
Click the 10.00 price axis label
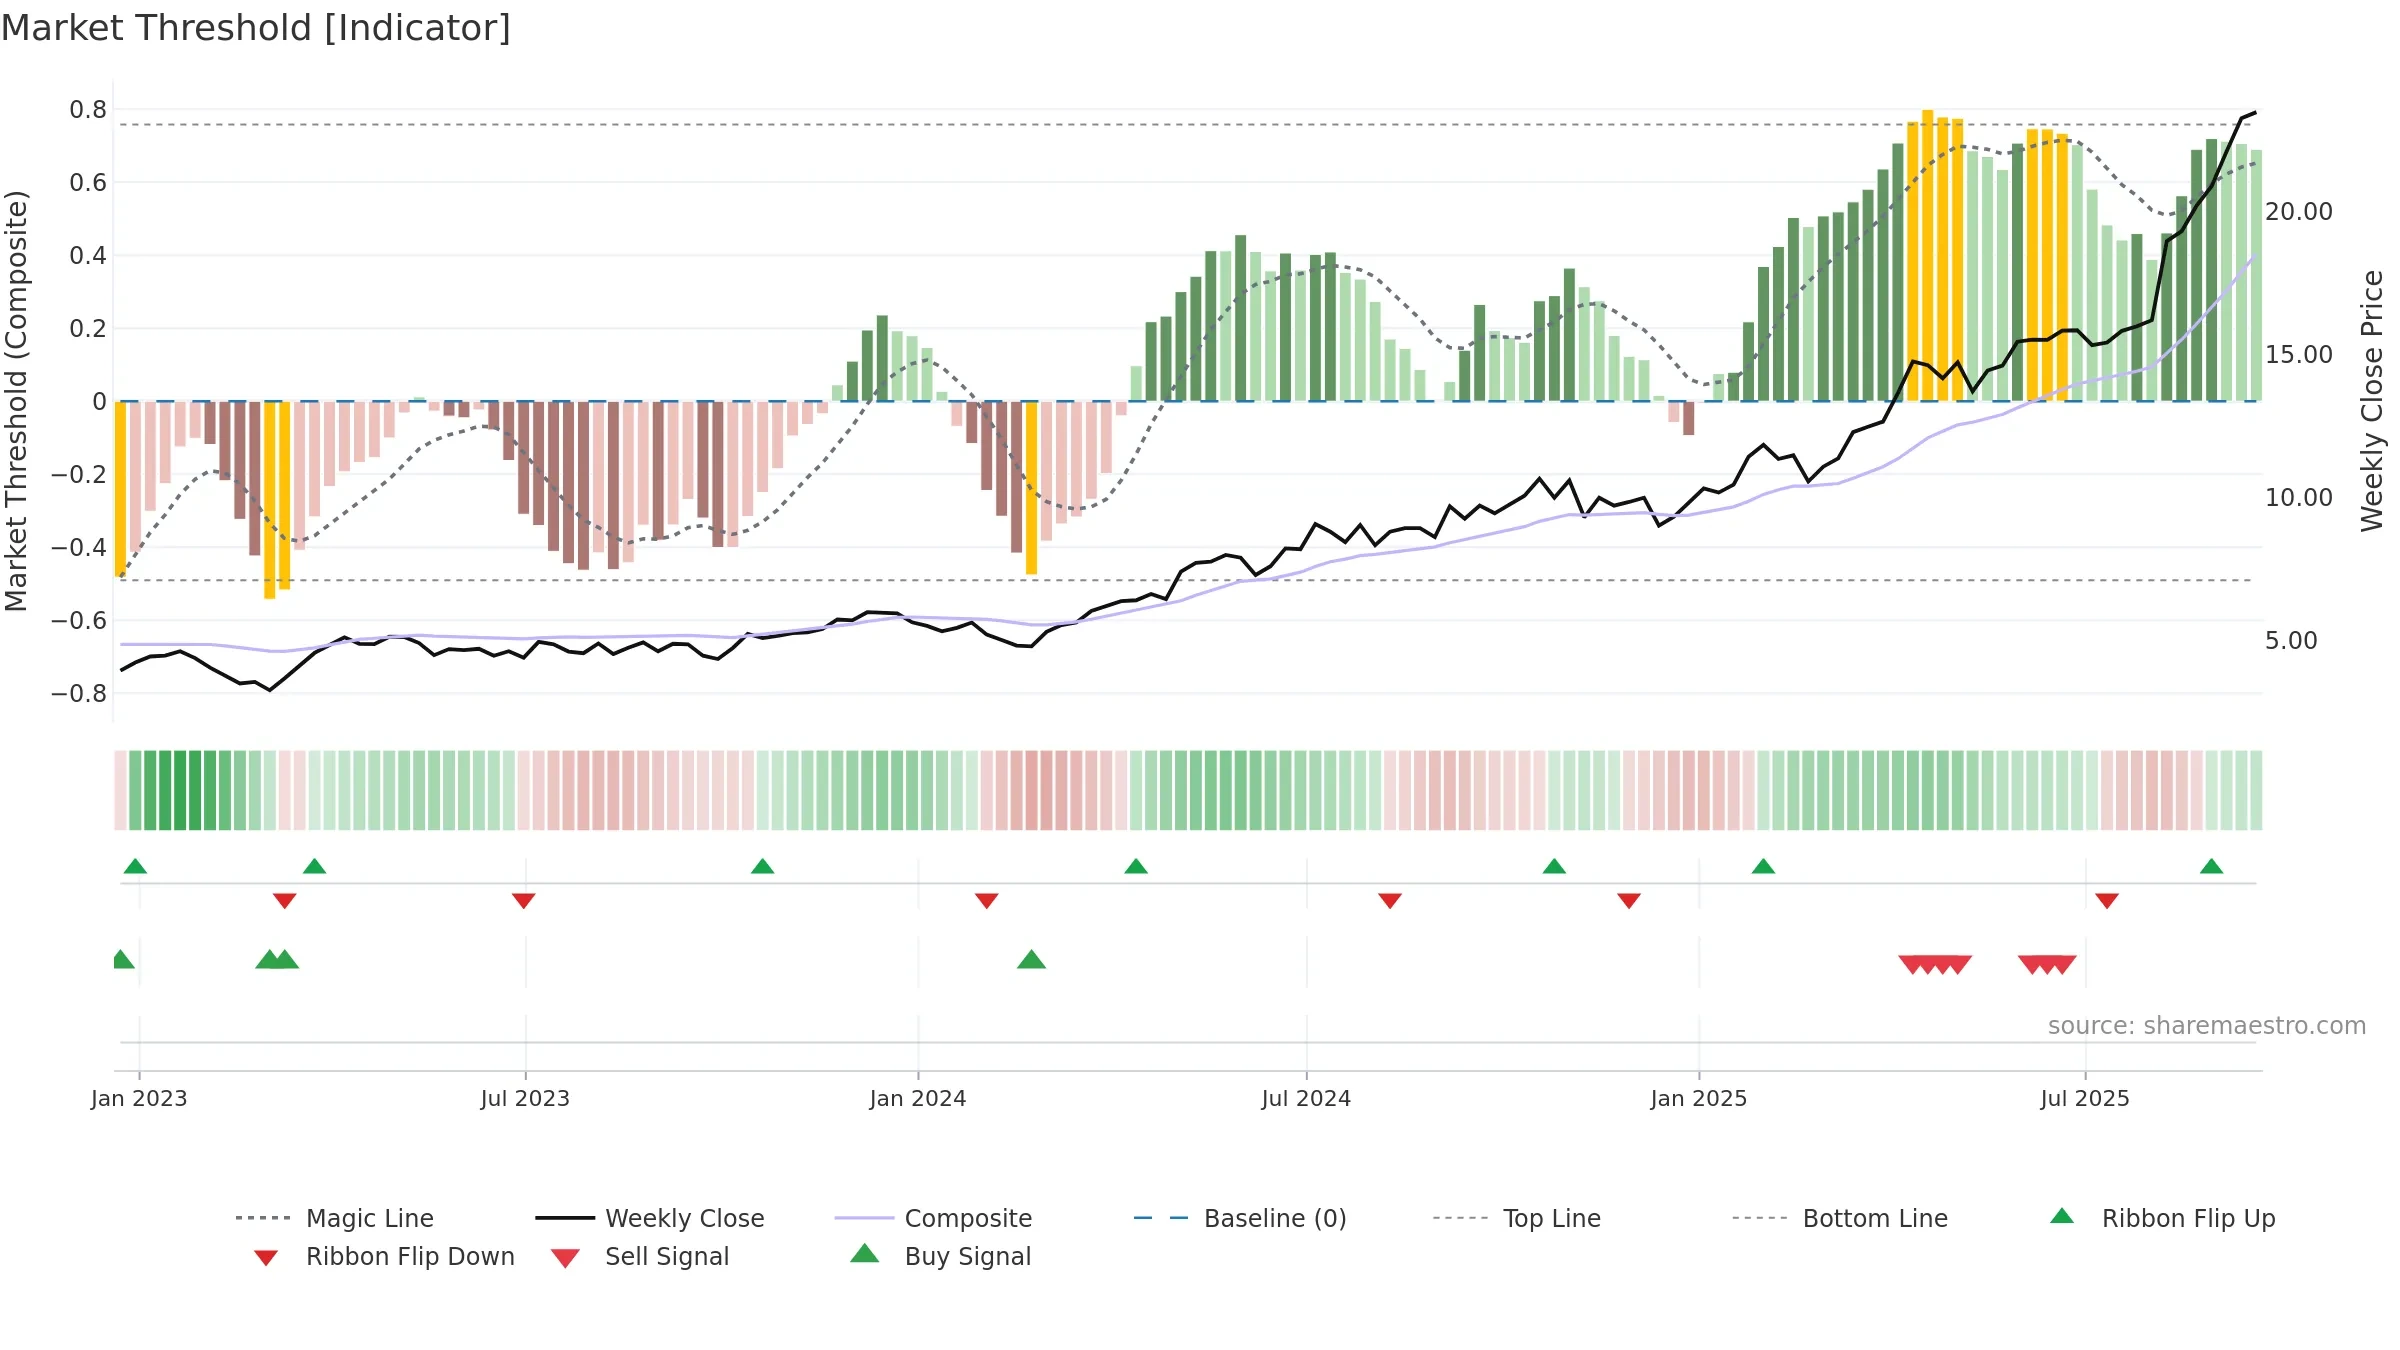click(2298, 498)
